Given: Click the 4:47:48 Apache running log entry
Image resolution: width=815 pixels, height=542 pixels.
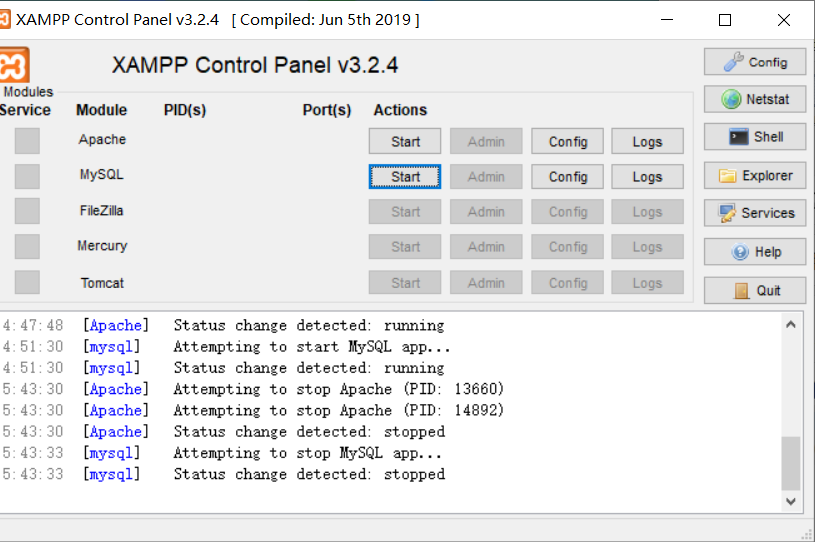Looking at the screenshot, I should [224, 325].
